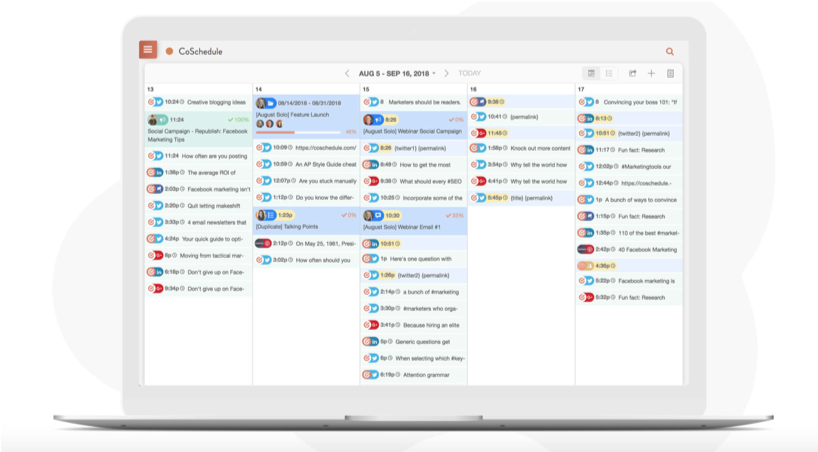Go to previous date range with left chevron
818x452 pixels.
(347, 73)
